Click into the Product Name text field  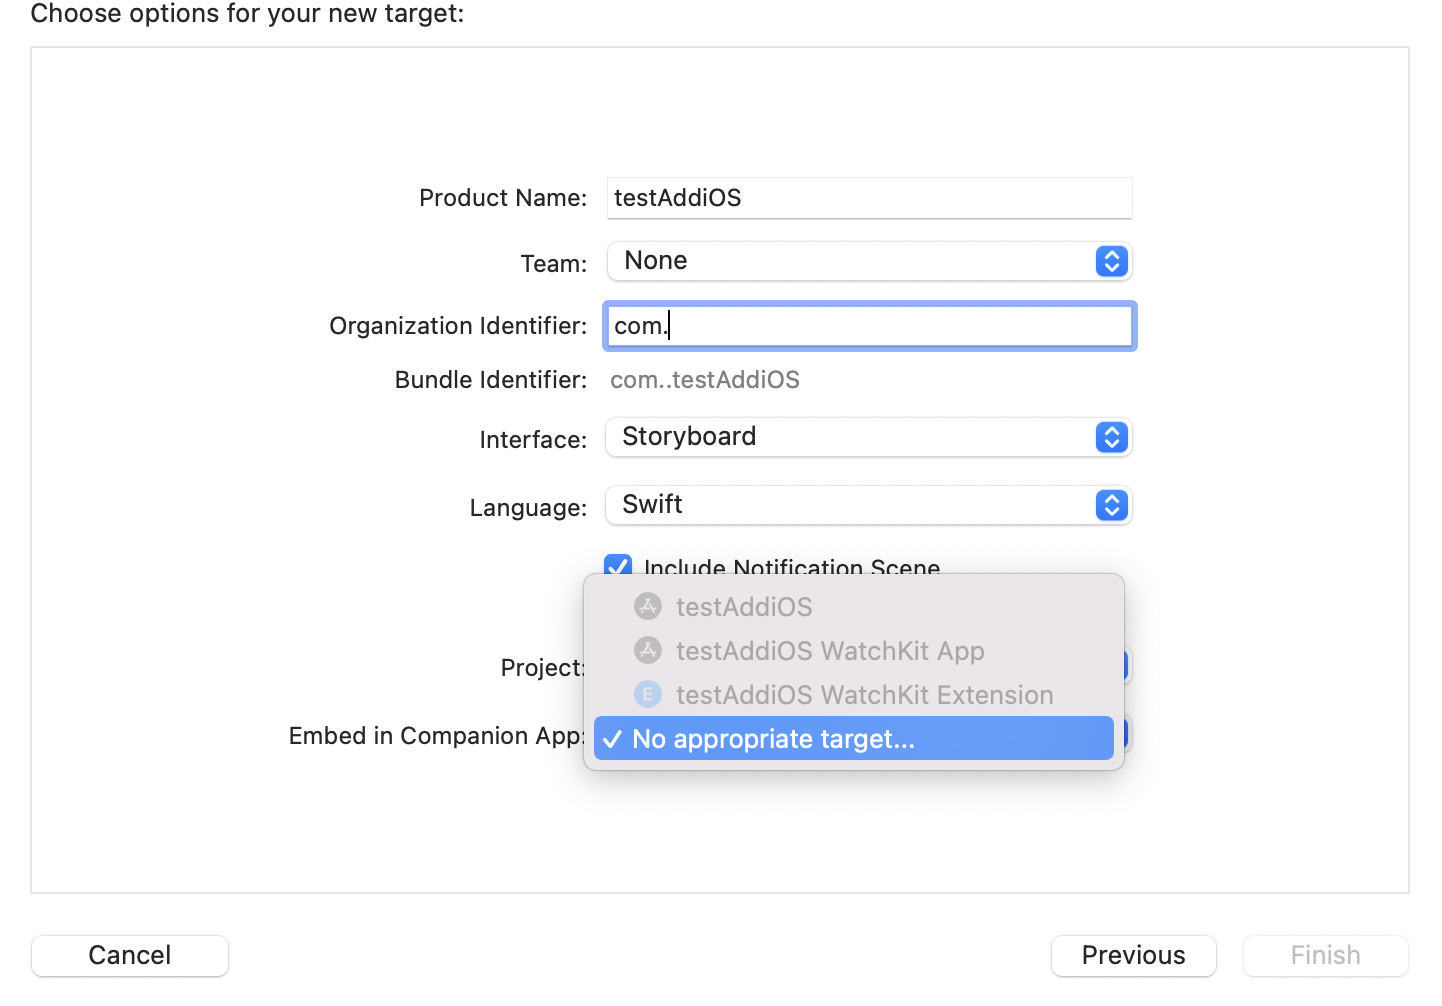(x=869, y=198)
